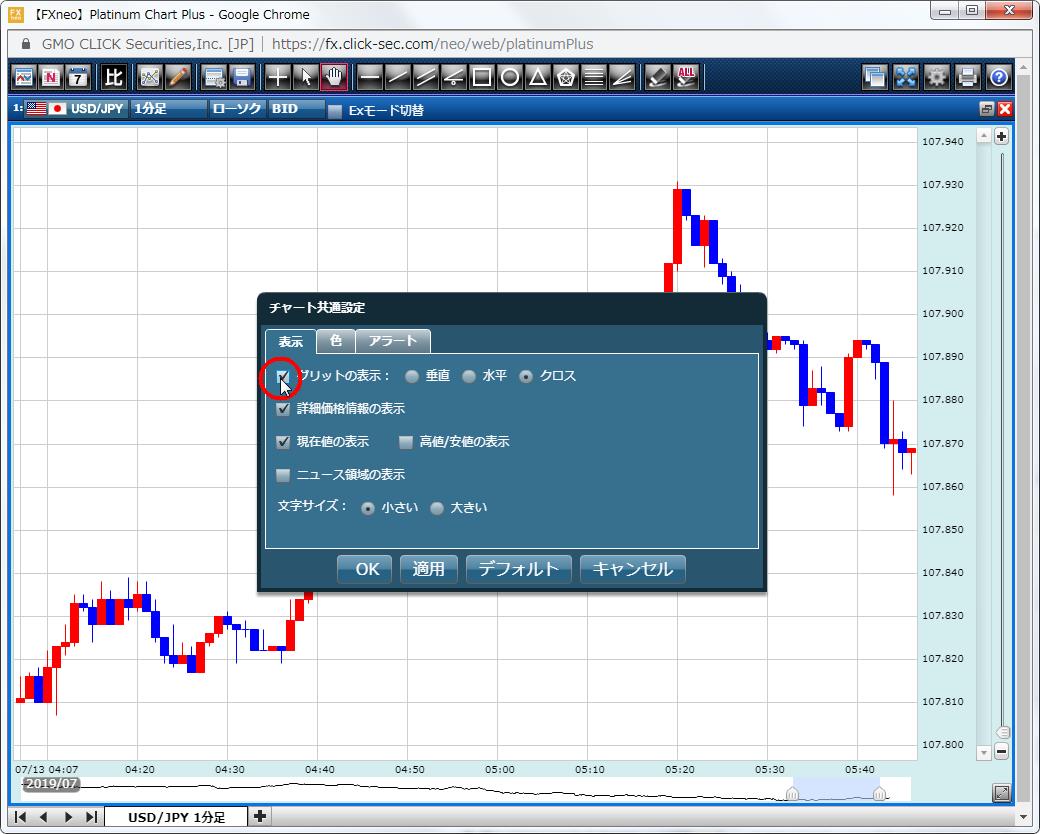Screen dimensions: 1040x834
Task: Open the technical indicator settings icon
Action: 149,77
